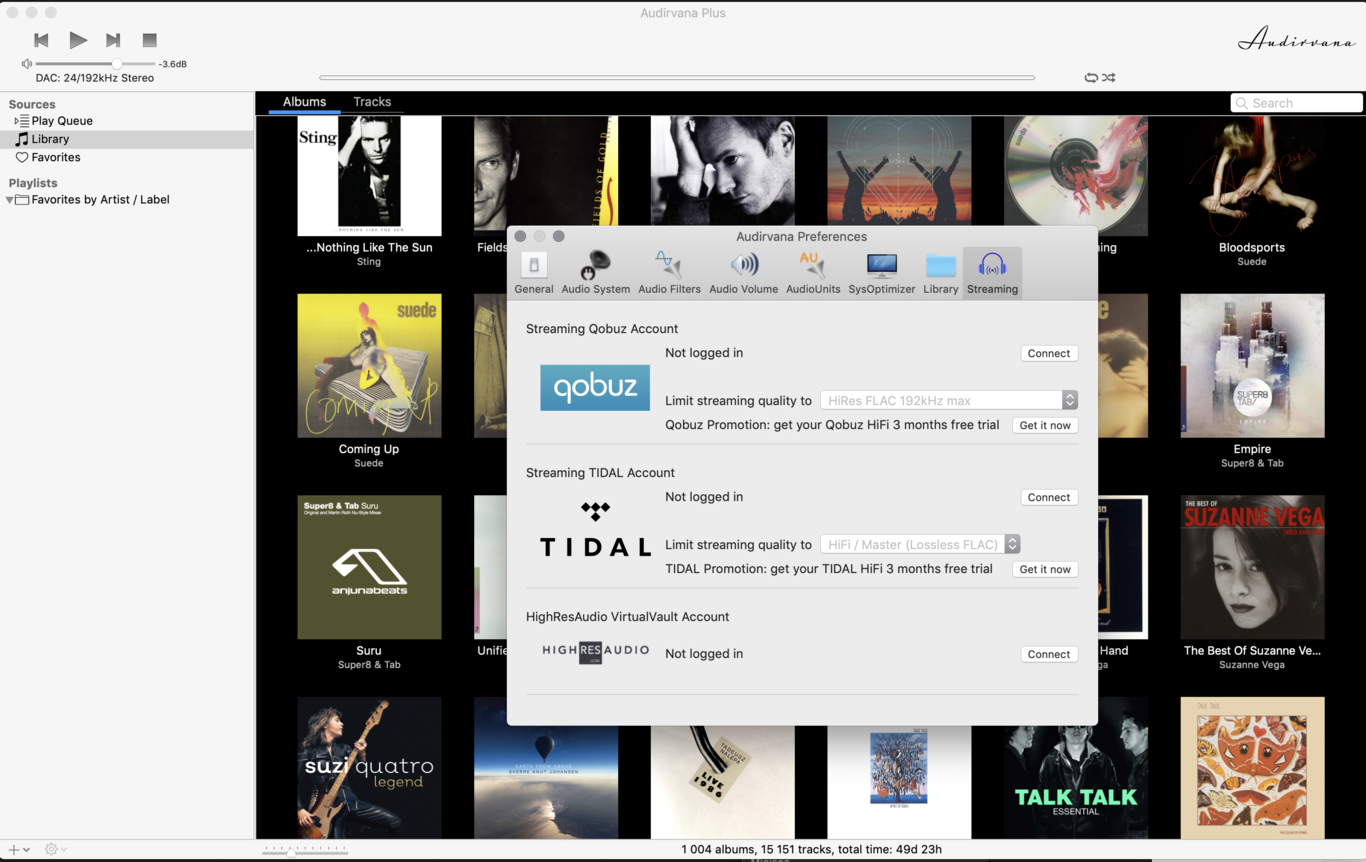This screenshot has width=1366, height=862.
Task: Open General preferences pane
Action: 534,272
